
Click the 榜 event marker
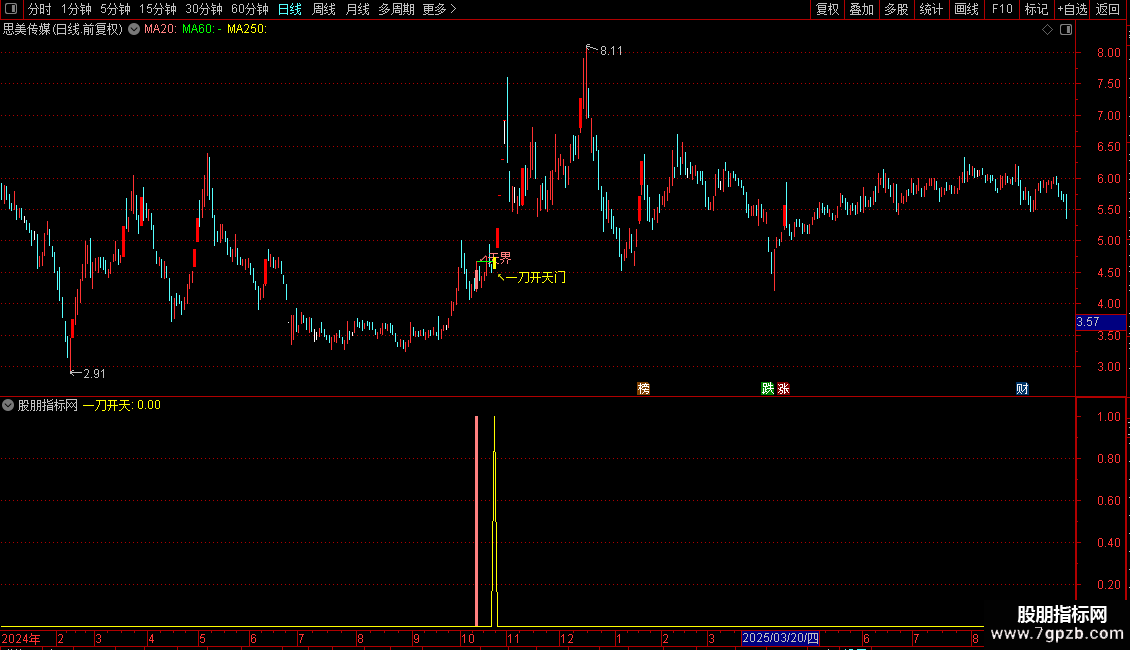(644, 388)
